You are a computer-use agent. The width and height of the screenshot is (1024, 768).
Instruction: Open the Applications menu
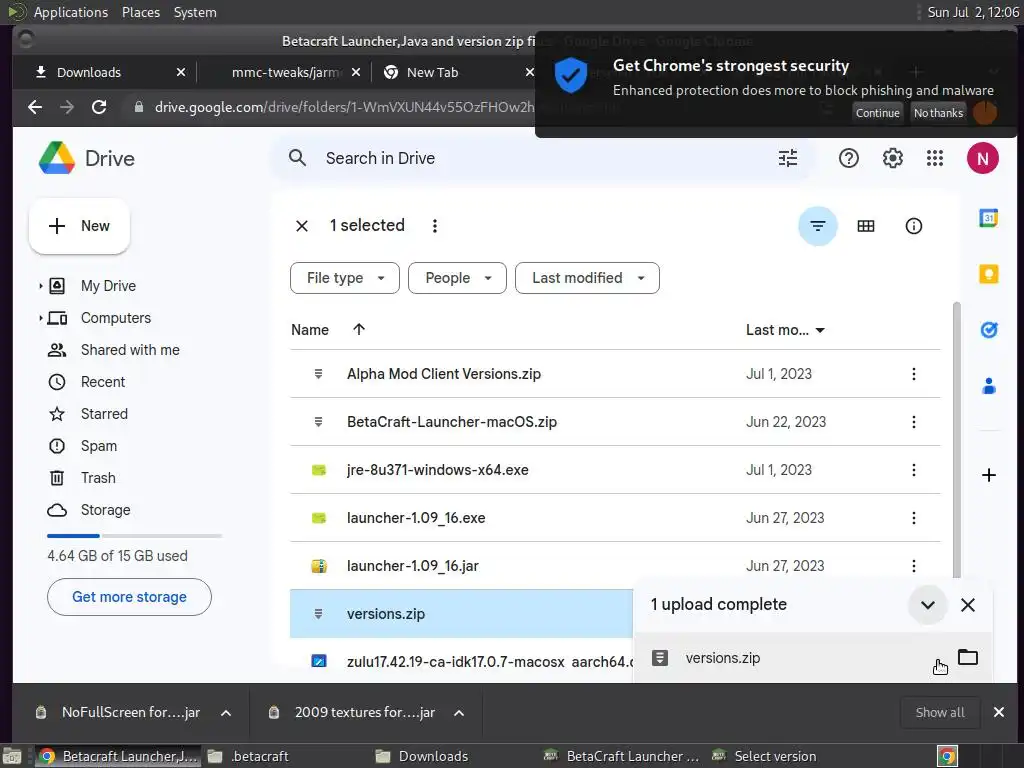pyautogui.click(x=71, y=12)
